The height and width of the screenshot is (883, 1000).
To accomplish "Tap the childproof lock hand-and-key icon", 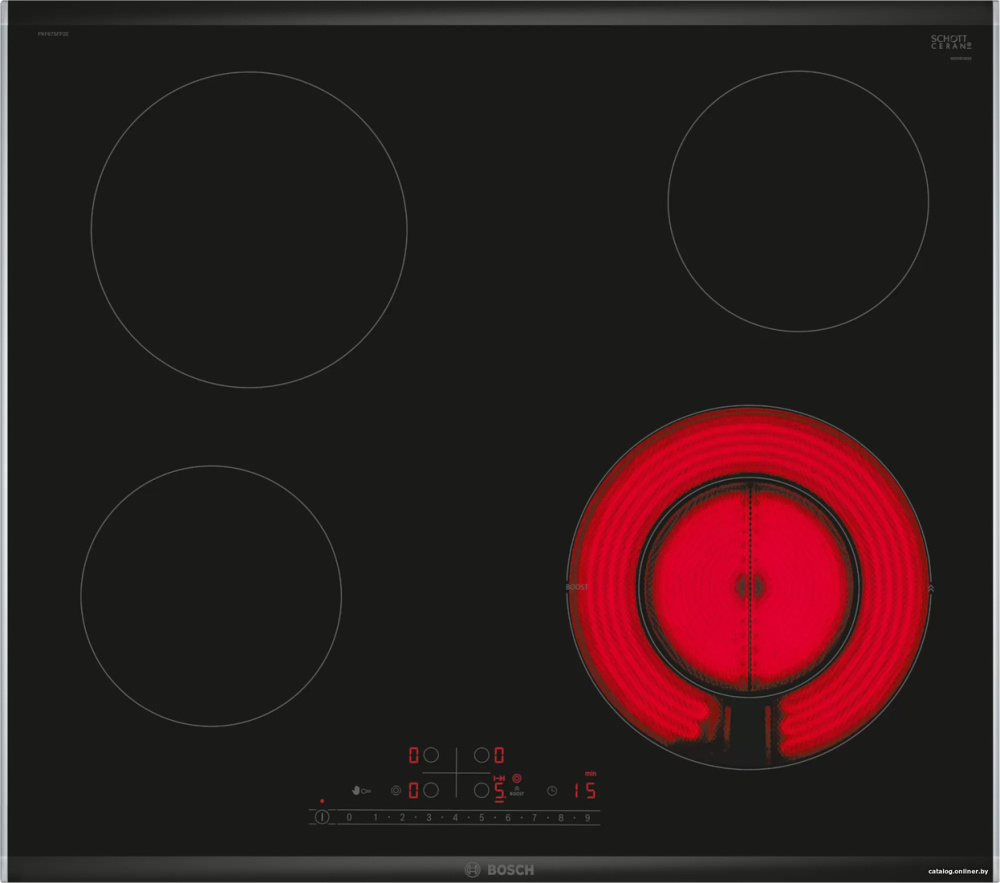I will tap(361, 790).
